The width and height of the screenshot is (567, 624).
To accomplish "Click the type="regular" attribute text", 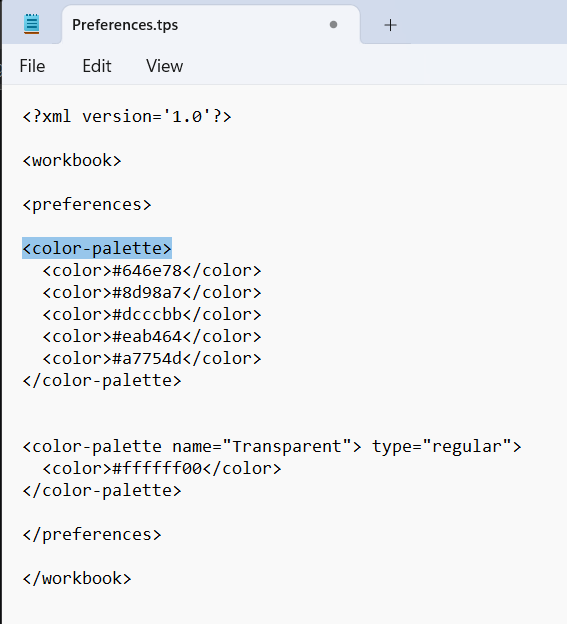I will point(441,447).
